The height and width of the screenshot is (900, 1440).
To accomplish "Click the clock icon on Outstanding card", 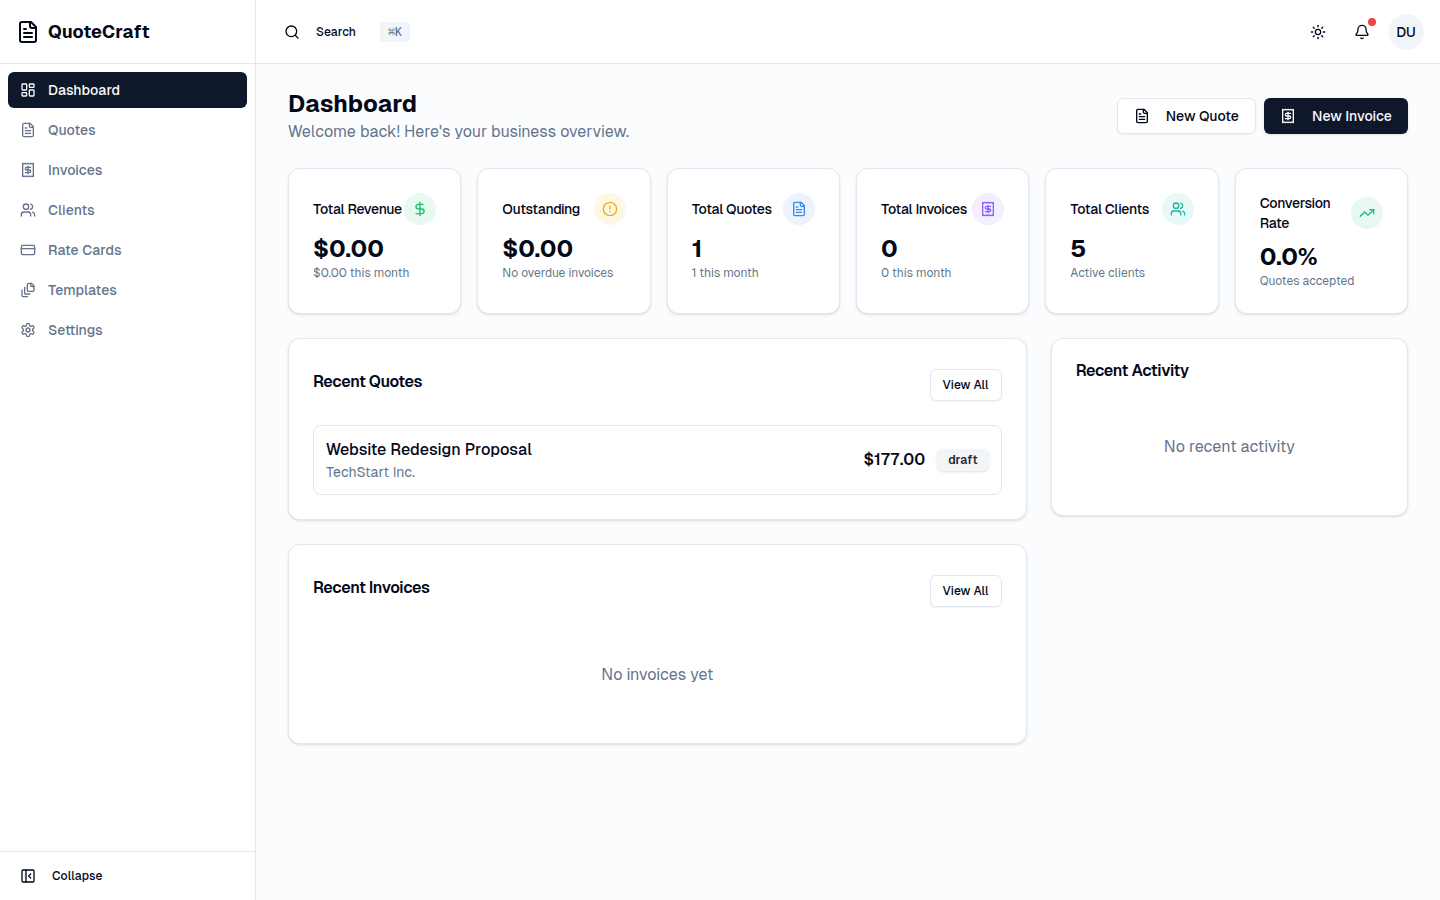I will pos(609,209).
